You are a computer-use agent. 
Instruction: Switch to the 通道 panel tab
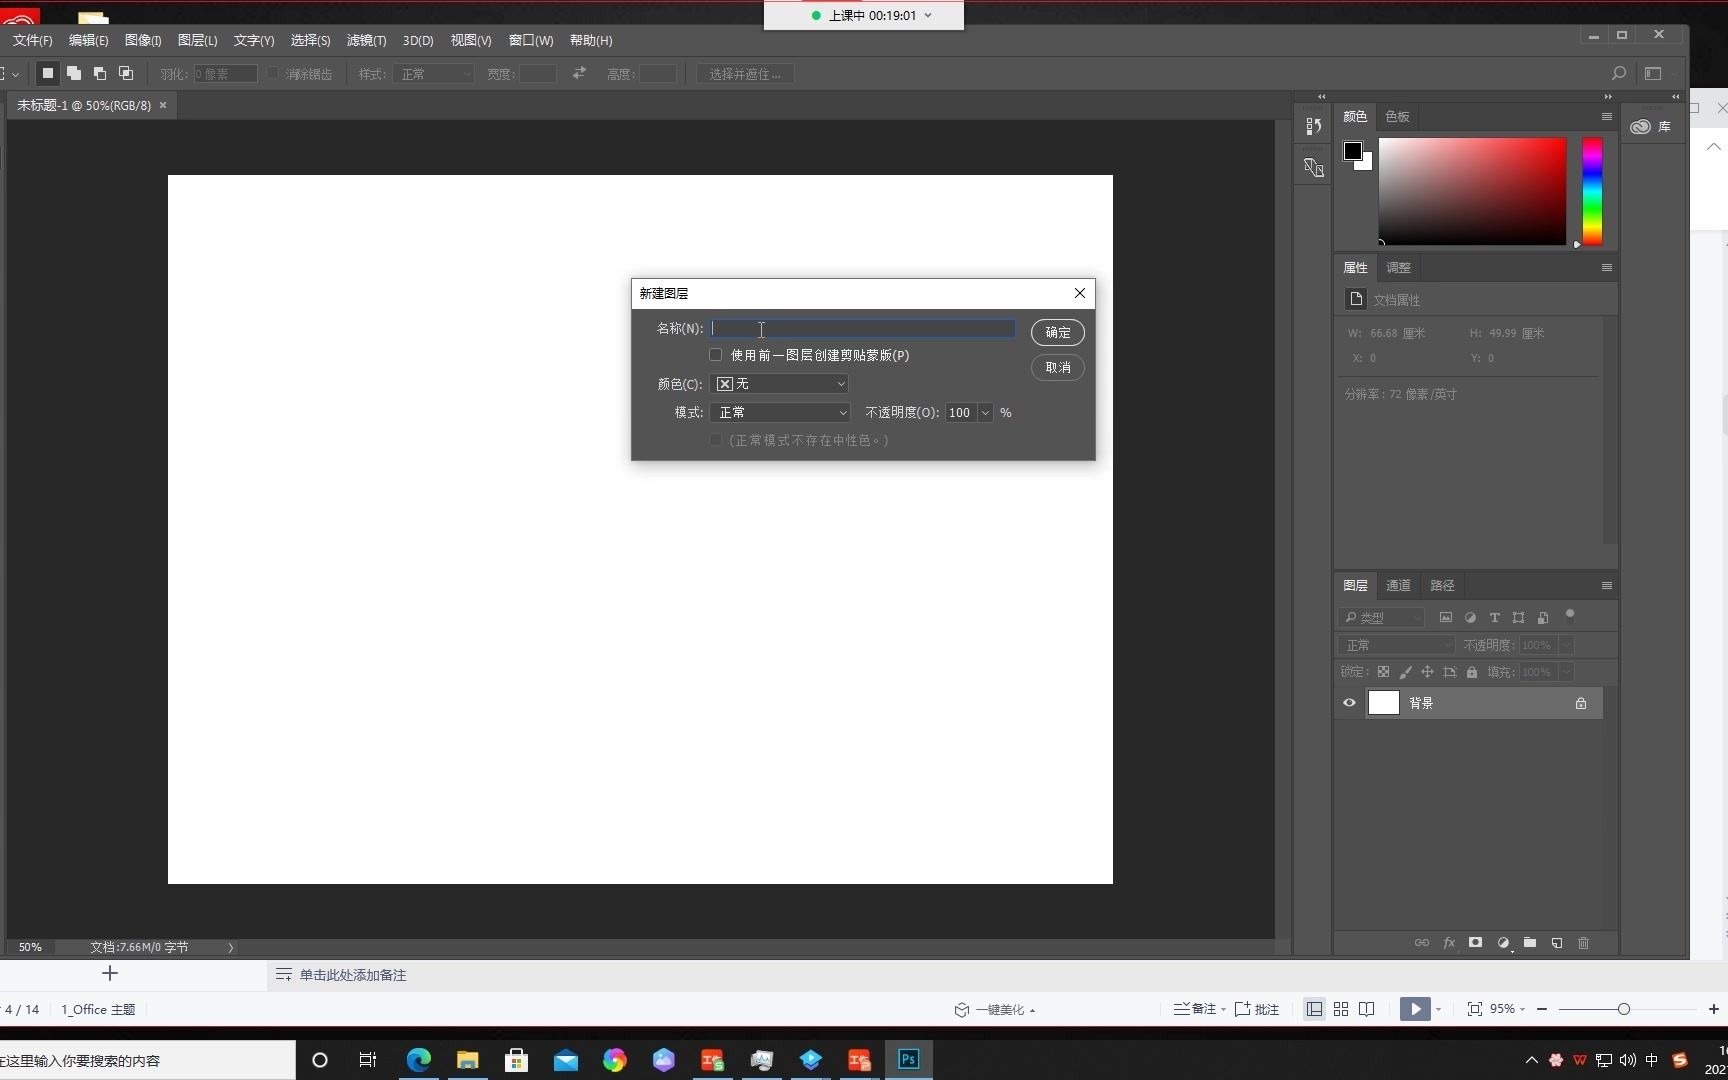click(1397, 585)
